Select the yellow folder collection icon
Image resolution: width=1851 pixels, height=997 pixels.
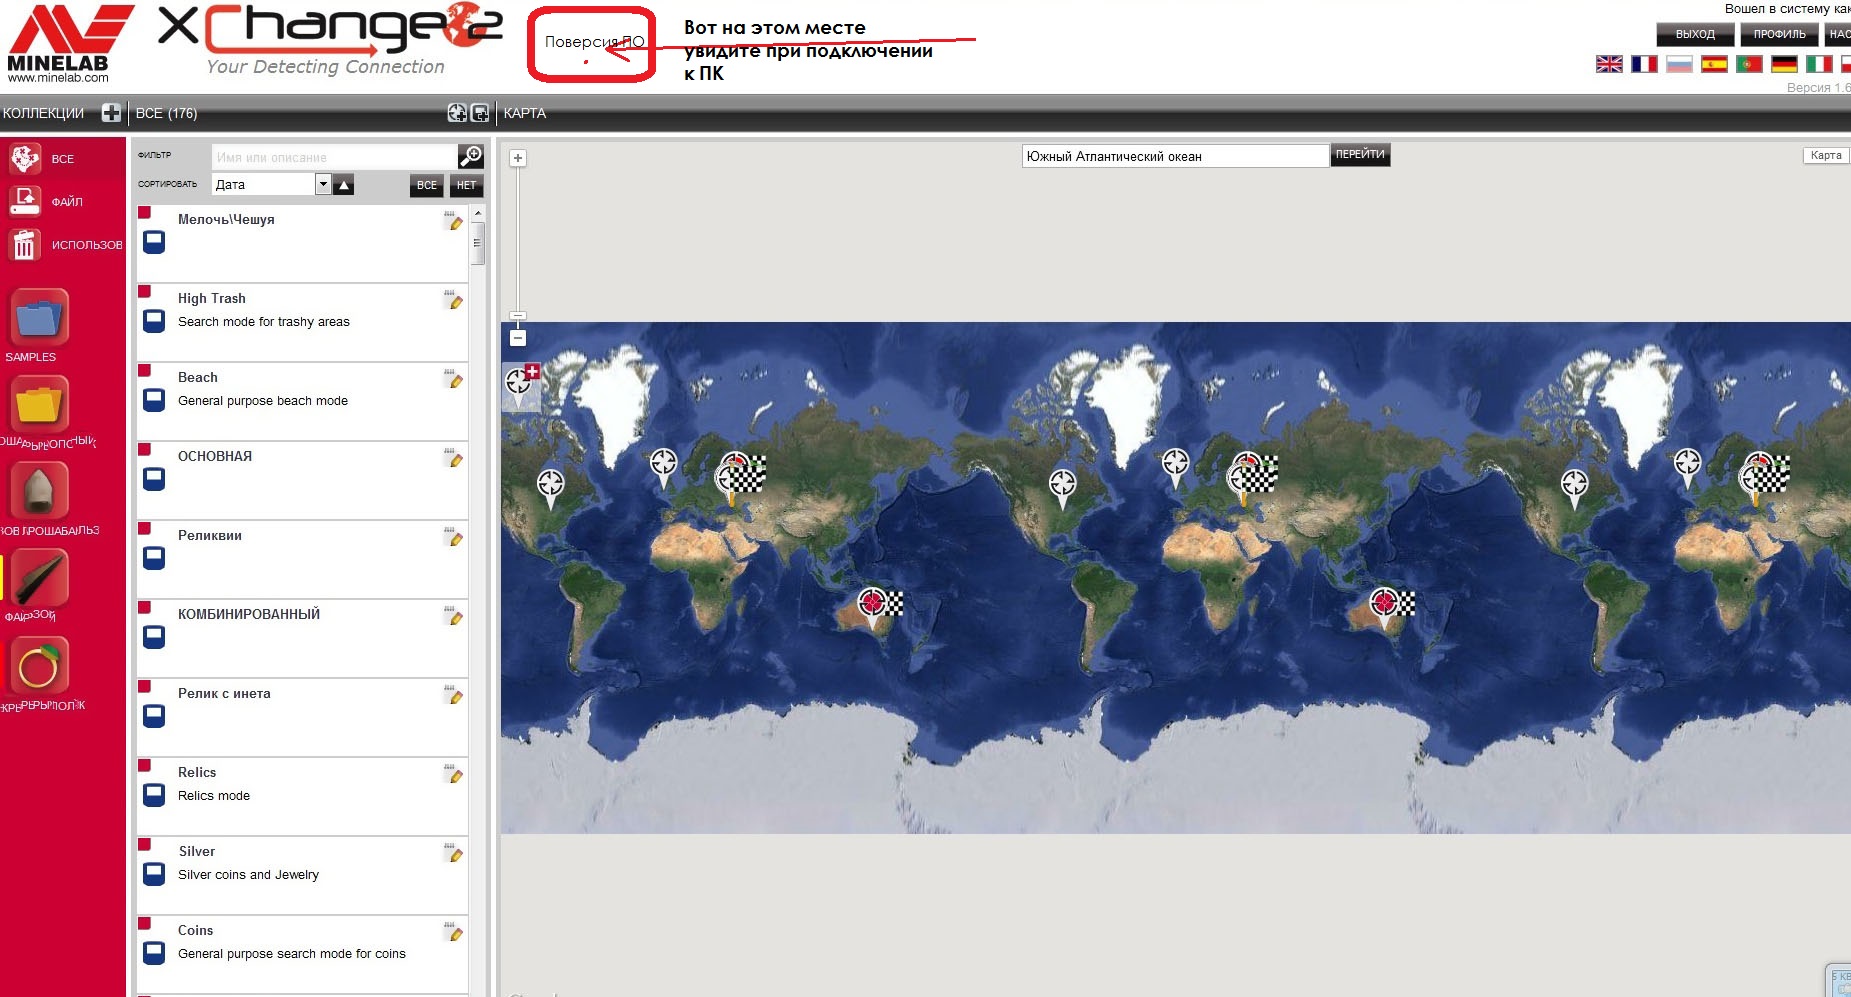(39, 405)
